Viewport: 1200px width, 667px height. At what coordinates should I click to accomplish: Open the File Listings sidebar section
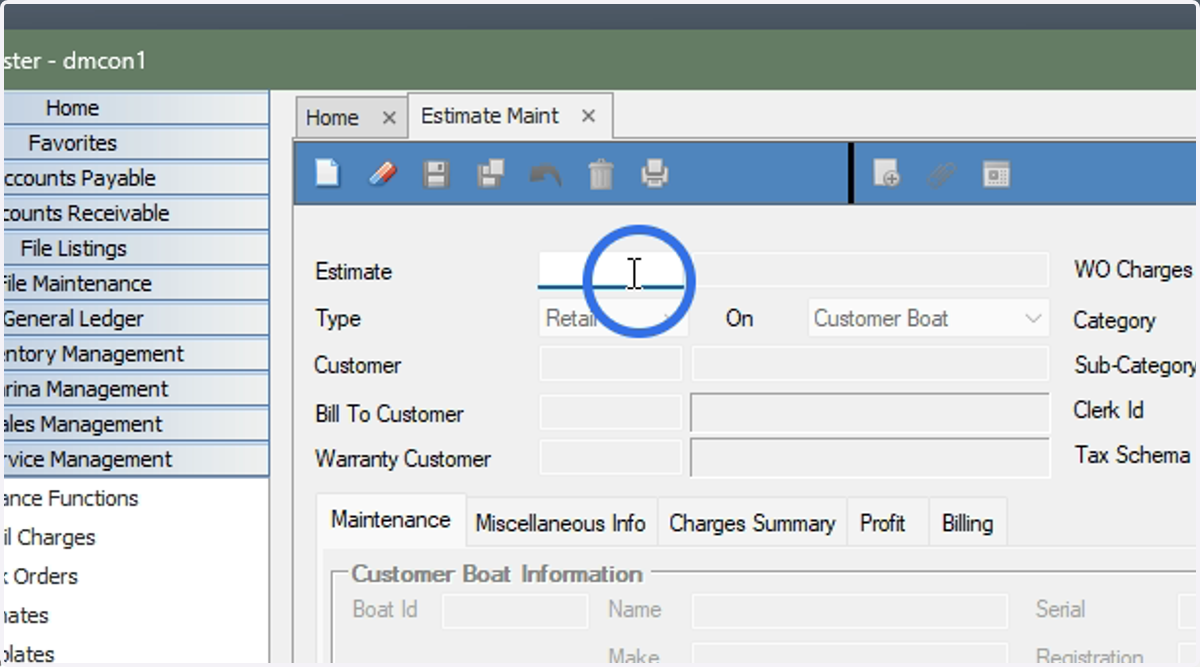tap(136, 248)
